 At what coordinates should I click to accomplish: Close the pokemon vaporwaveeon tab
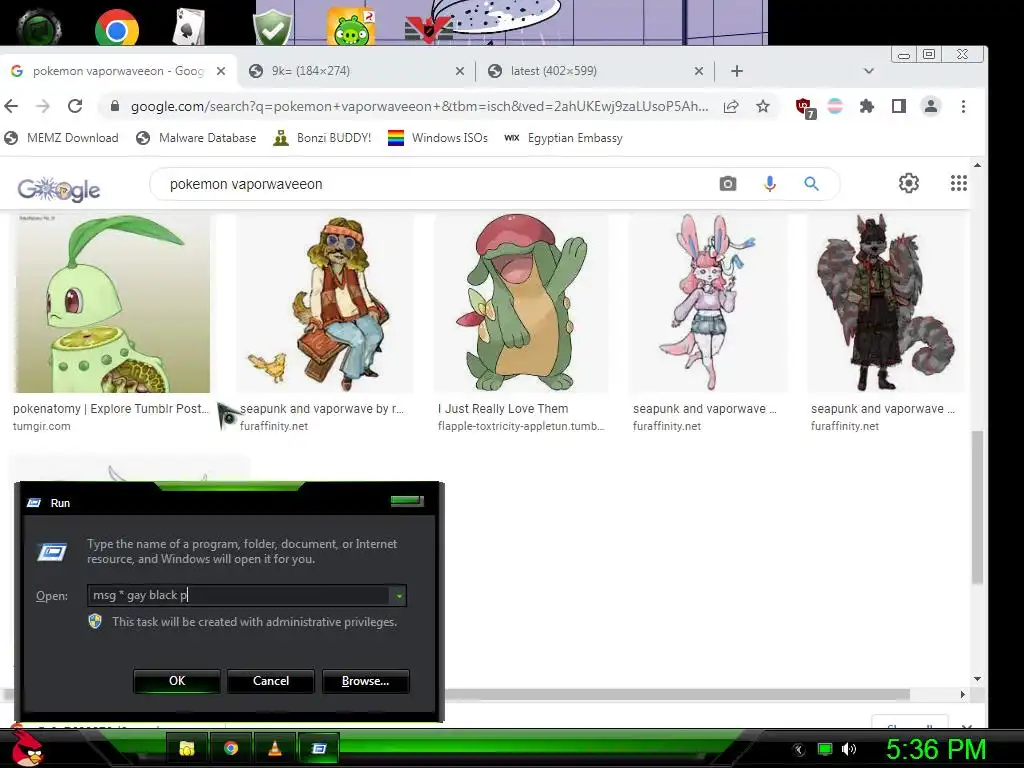(221, 71)
